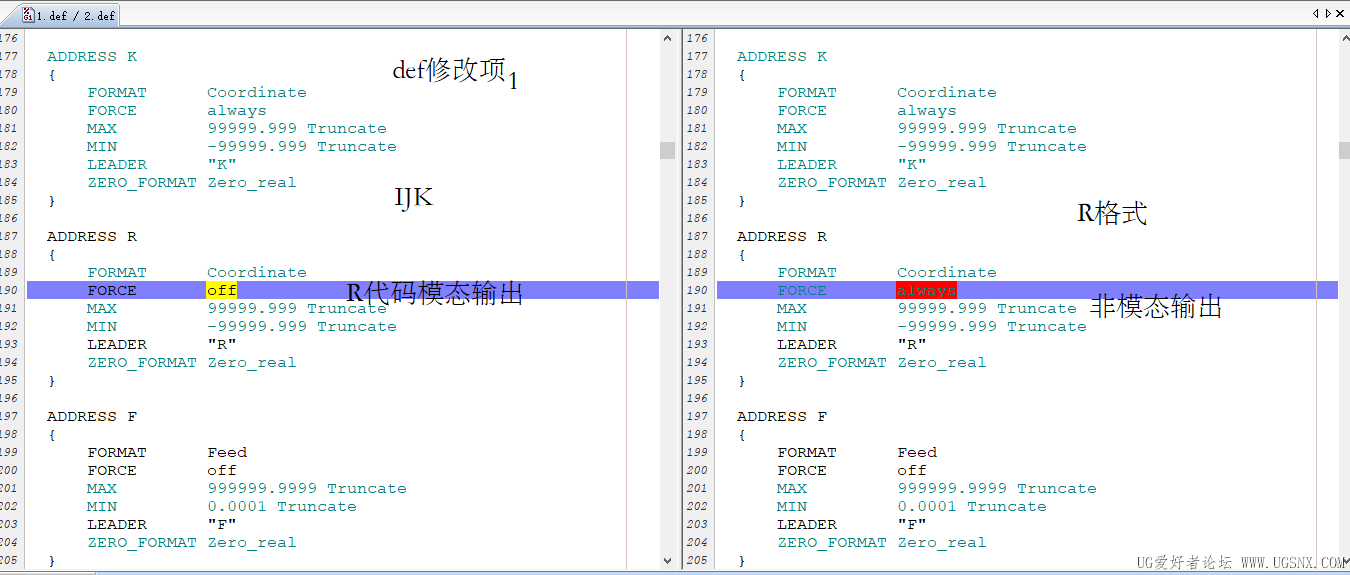Click the right pane's vertical scrollbar thumb
This screenshot has height=575, width=1350.
pyautogui.click(x=1344, y=150)
